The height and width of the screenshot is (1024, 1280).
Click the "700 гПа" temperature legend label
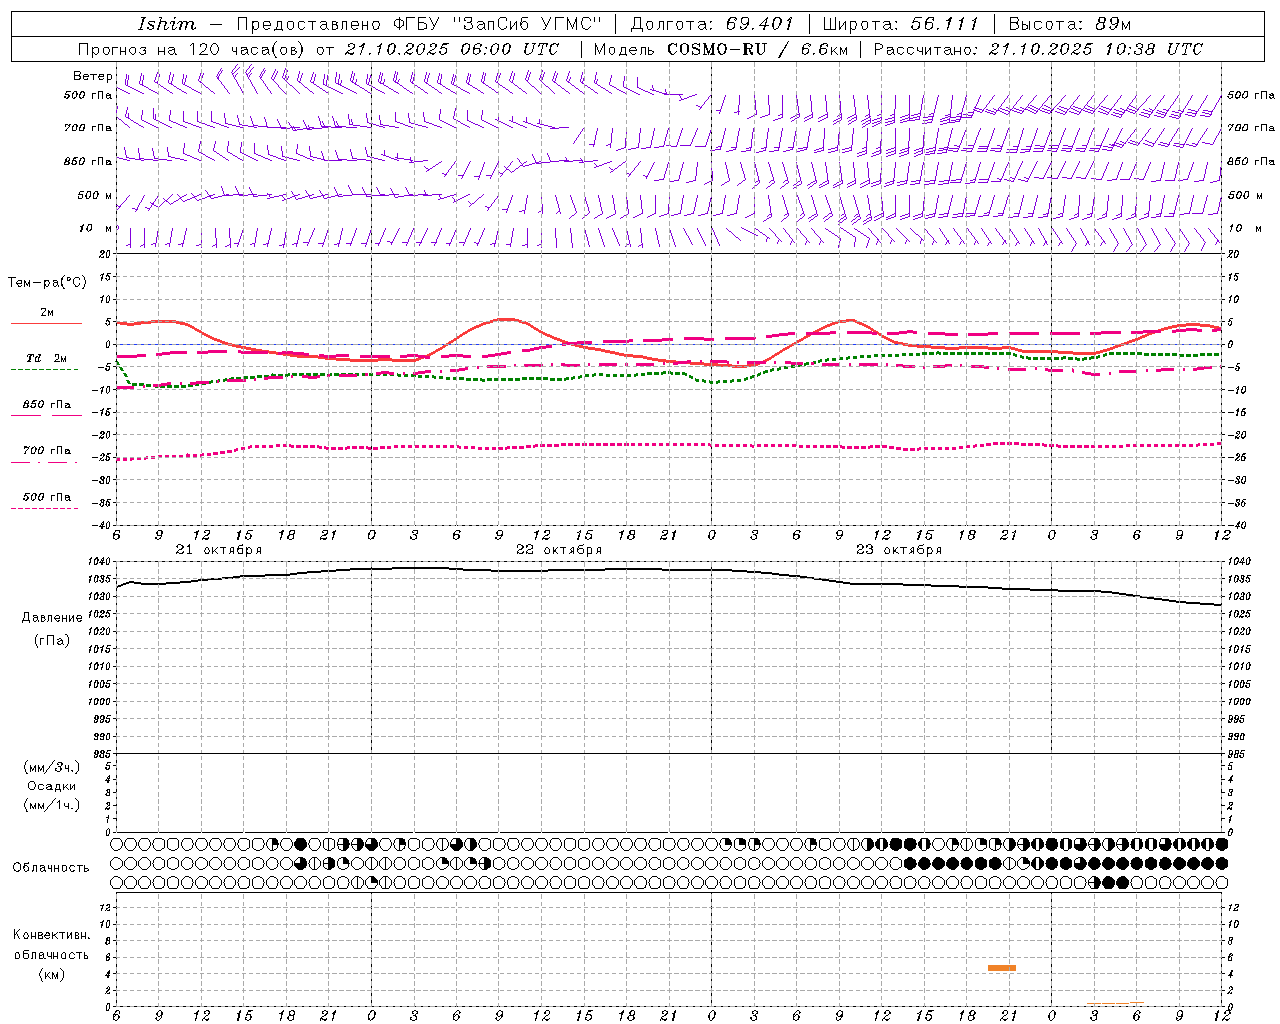(x=47, y=450)
